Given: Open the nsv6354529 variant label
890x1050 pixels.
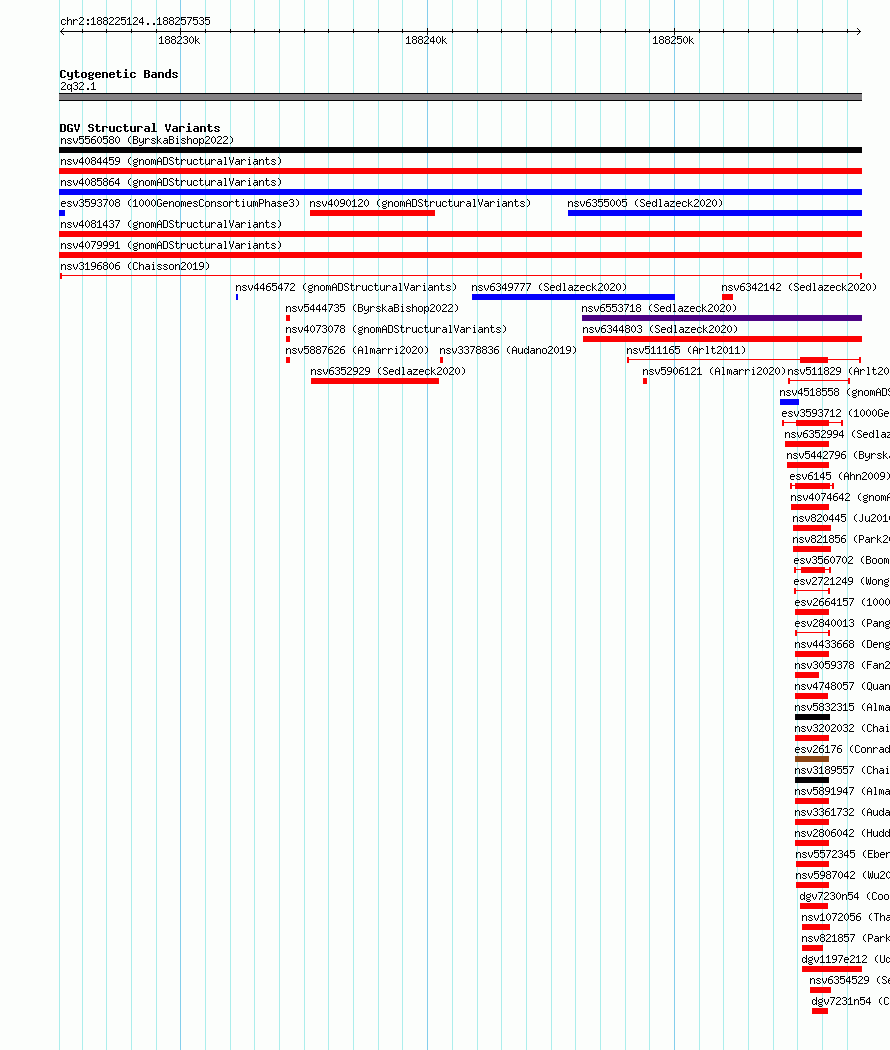Looking at the screenshot, I should (x=849, y=980).
